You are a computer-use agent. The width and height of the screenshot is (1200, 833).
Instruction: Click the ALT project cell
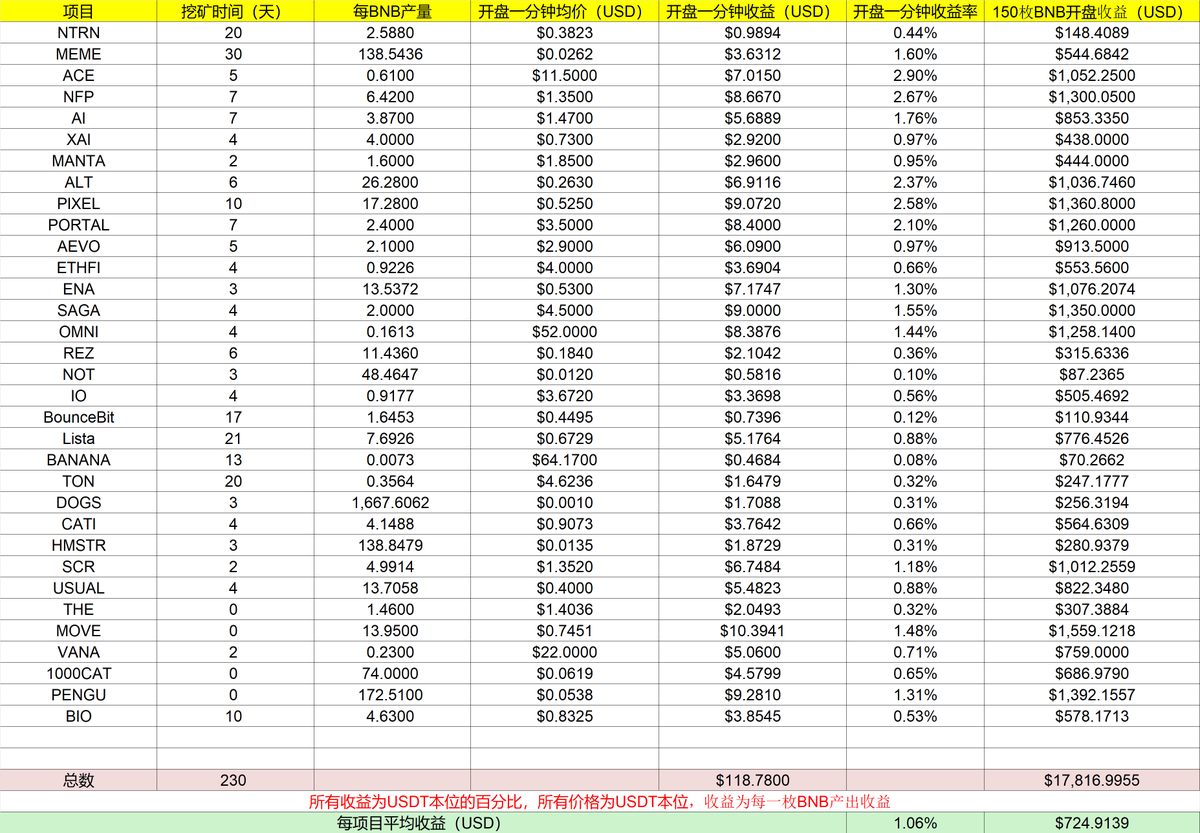(78, 182)
